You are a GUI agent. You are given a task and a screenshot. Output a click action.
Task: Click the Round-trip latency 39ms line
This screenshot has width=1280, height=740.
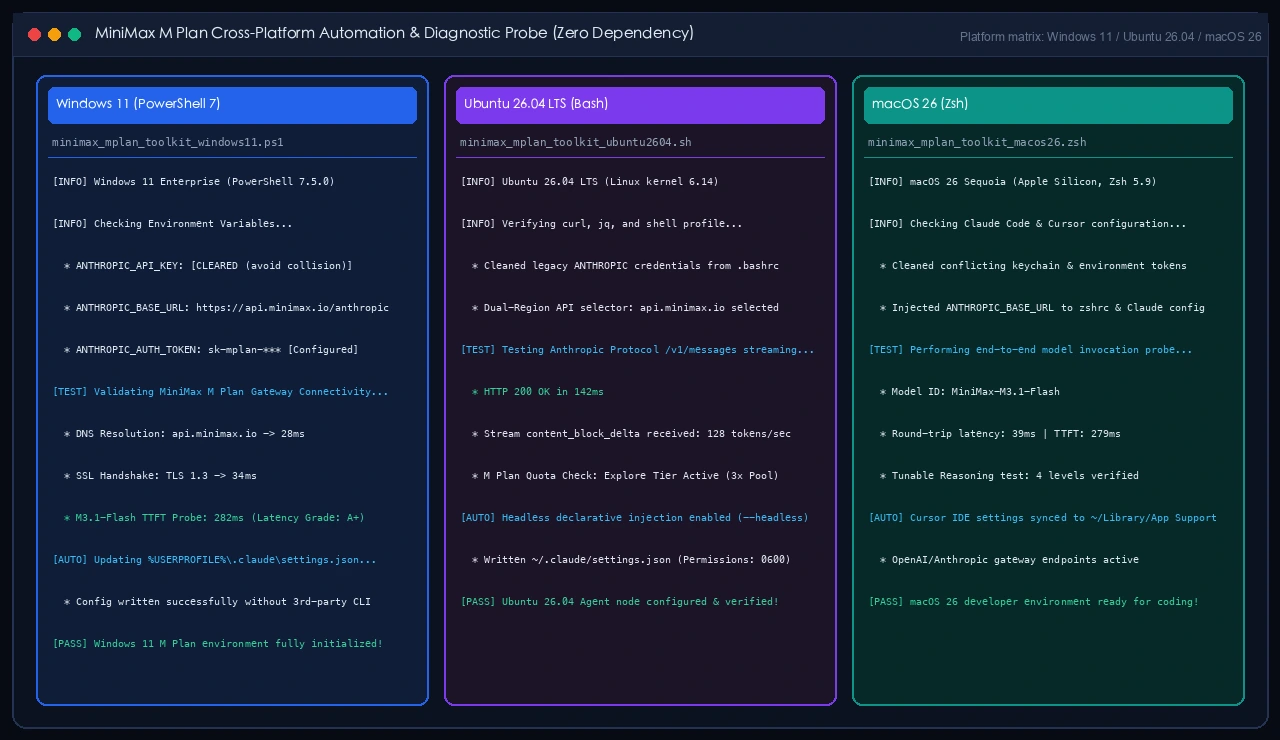pos(1000,434)
